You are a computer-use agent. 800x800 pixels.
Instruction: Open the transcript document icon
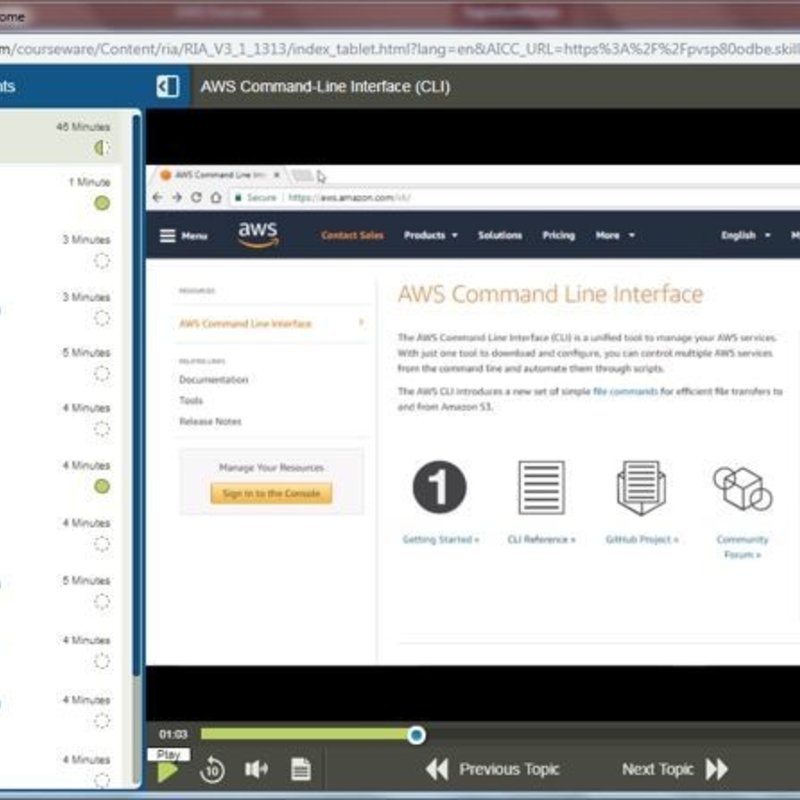(301, 769)
